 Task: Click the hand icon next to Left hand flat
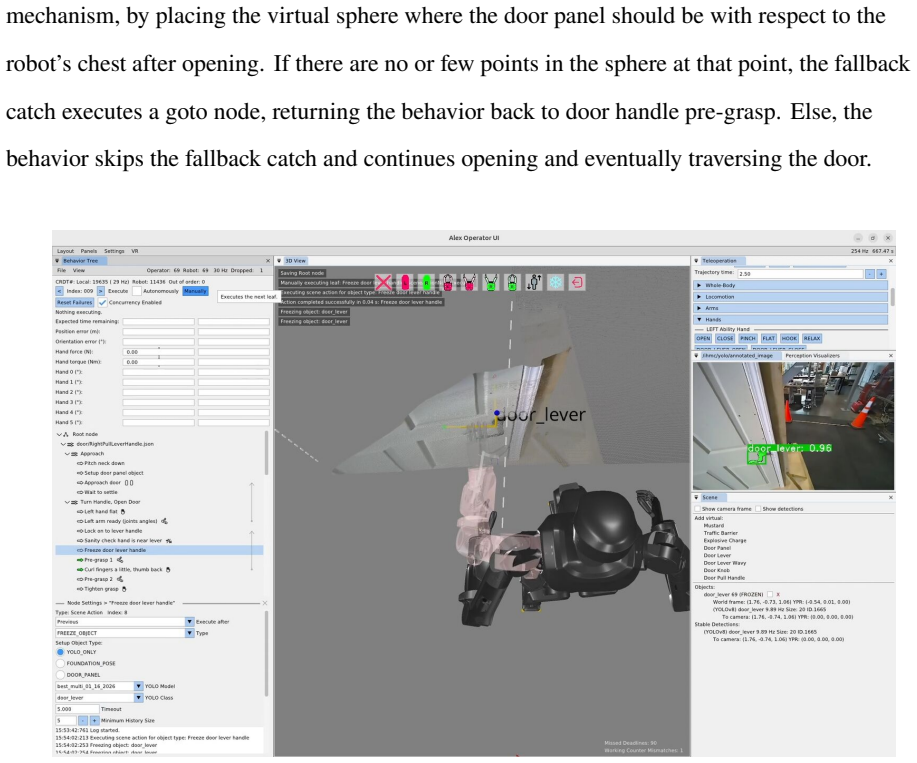[x=123, y=512]
